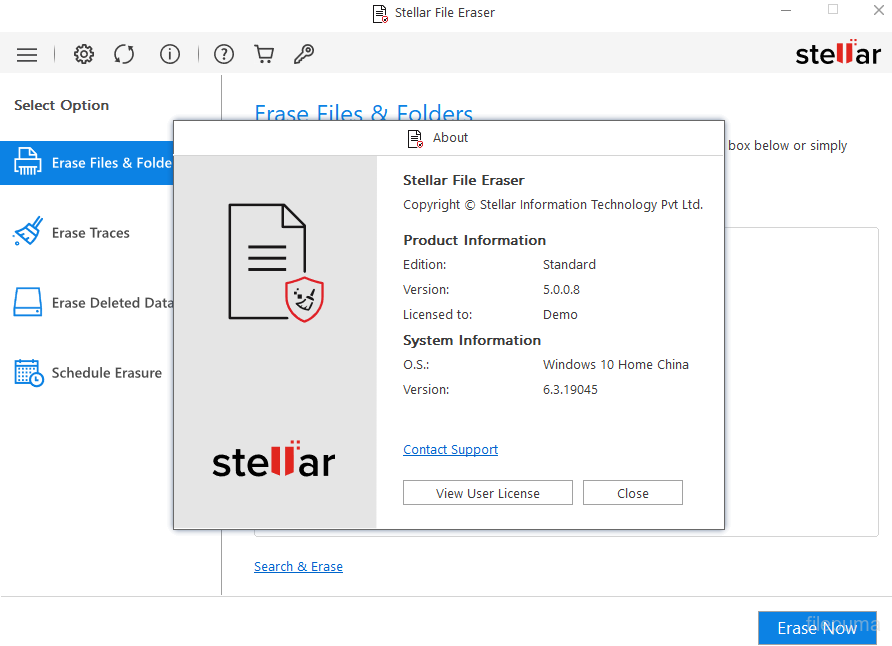
Task: Click the Stellar logo in header
Action: pyautogui.click(x=837, y=54)
